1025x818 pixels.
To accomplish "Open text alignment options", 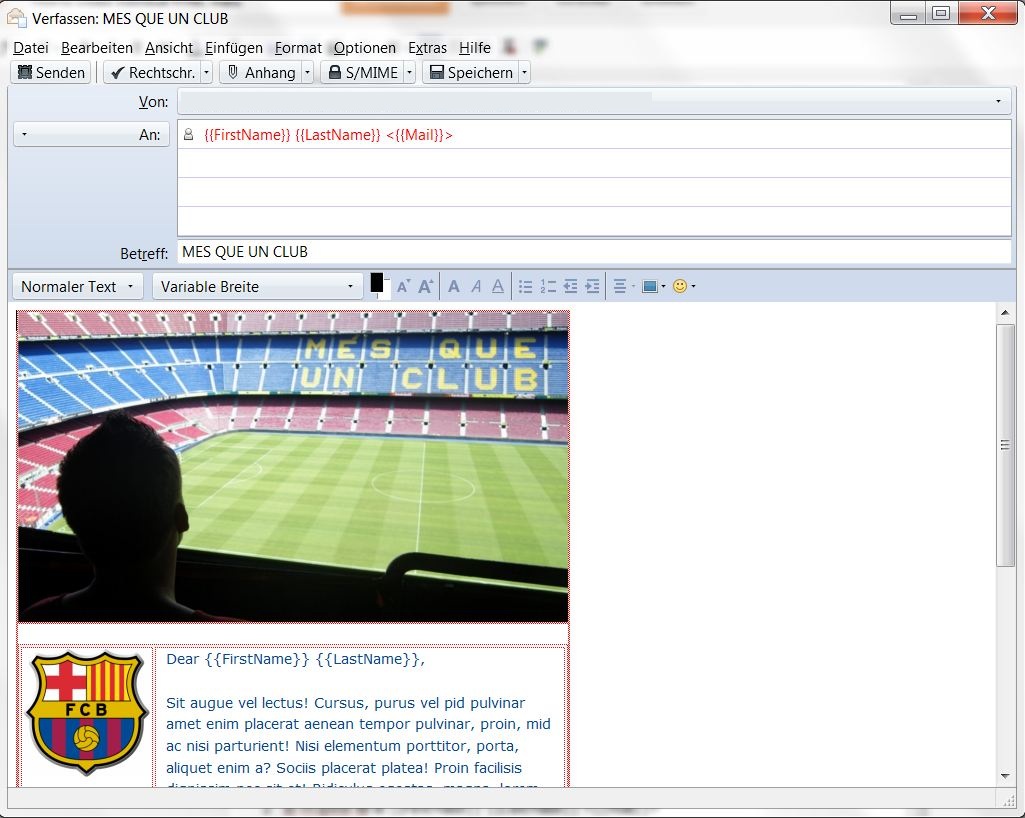I will pos(624,286).
